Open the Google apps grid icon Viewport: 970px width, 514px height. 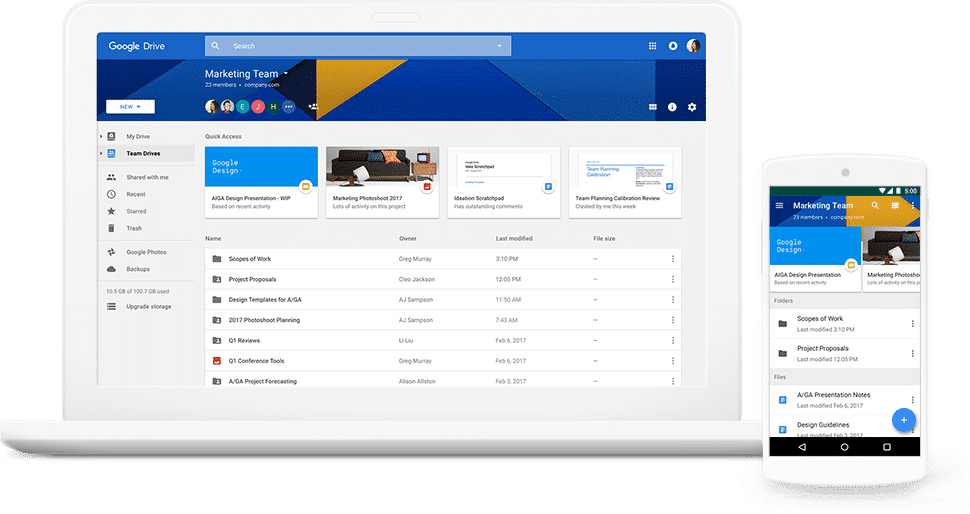coord(652,46)
